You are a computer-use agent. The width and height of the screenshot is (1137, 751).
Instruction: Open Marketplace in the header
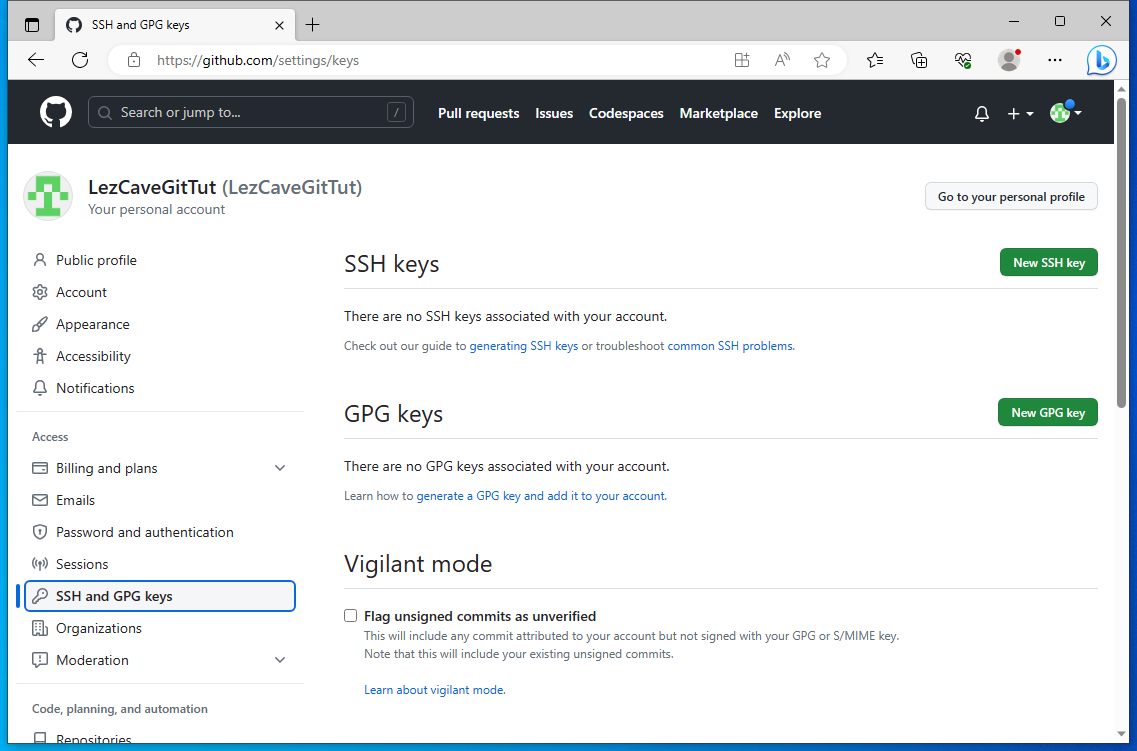point(719,113)
